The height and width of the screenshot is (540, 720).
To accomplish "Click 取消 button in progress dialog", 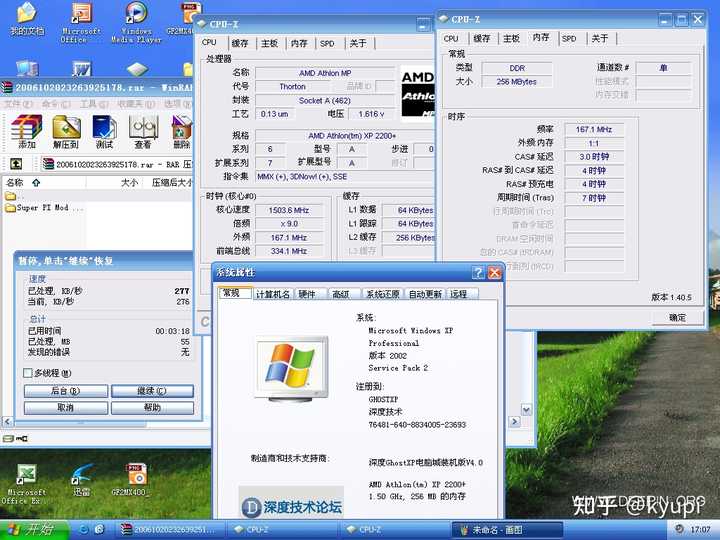I will click(x=66, y=408).
